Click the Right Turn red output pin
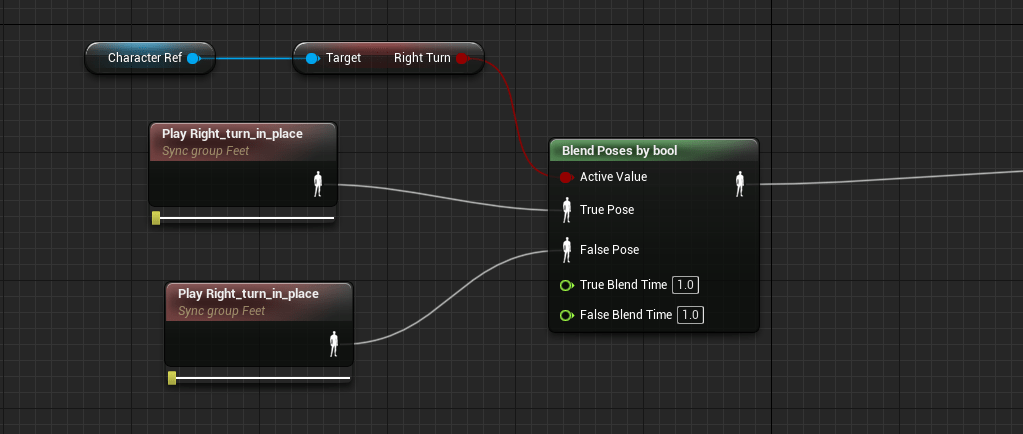1023x434 pixels. coord(462,58)
